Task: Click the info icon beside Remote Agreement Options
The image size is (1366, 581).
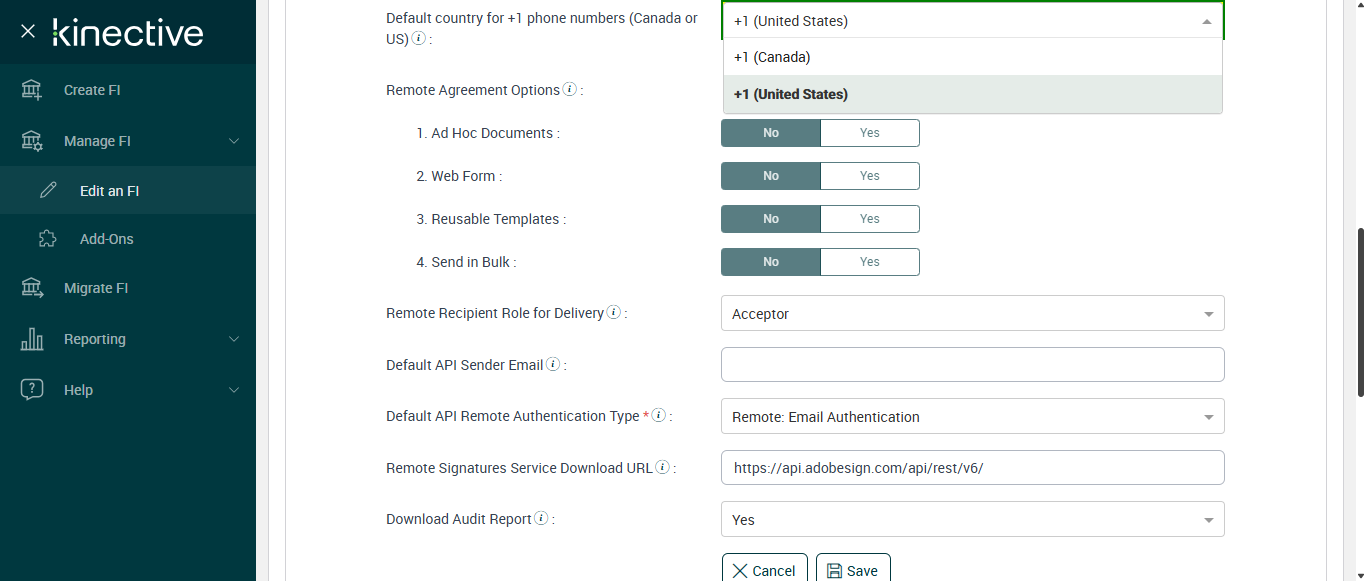Action: (x=570, y=89)
